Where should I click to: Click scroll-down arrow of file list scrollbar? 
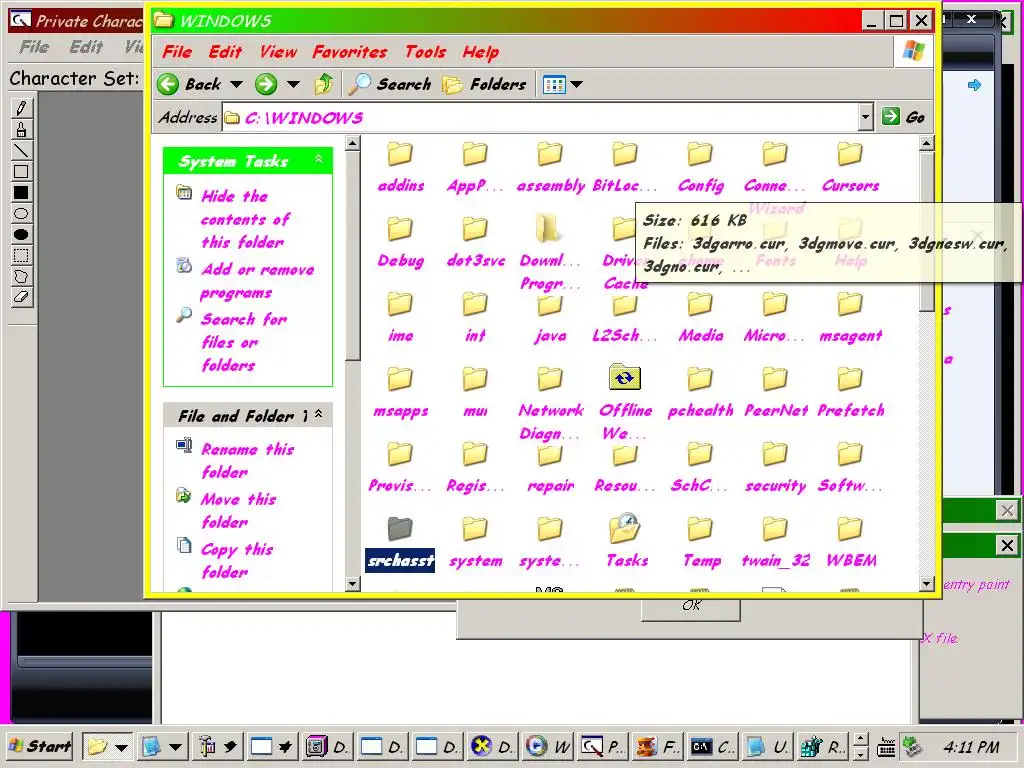tap(926, 583)
